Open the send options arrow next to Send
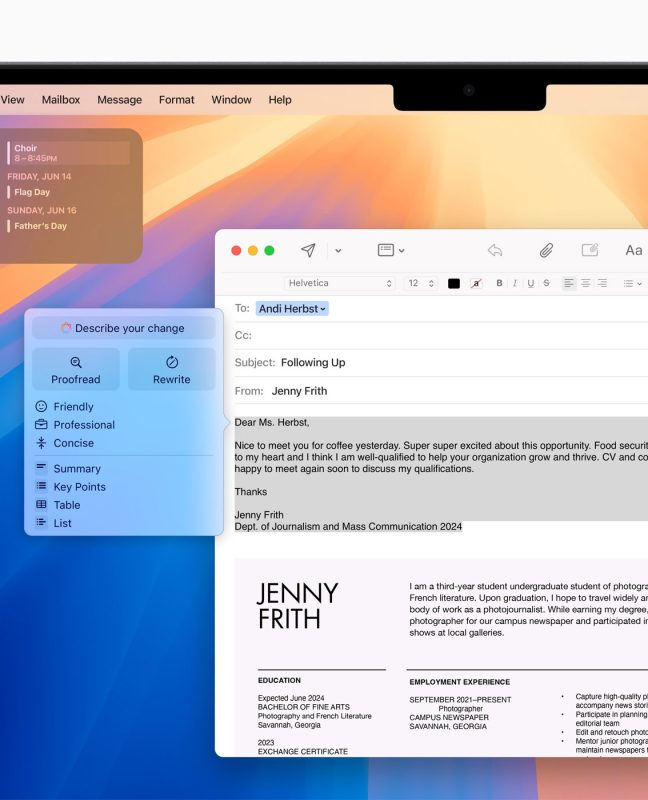 coord(338,251)
